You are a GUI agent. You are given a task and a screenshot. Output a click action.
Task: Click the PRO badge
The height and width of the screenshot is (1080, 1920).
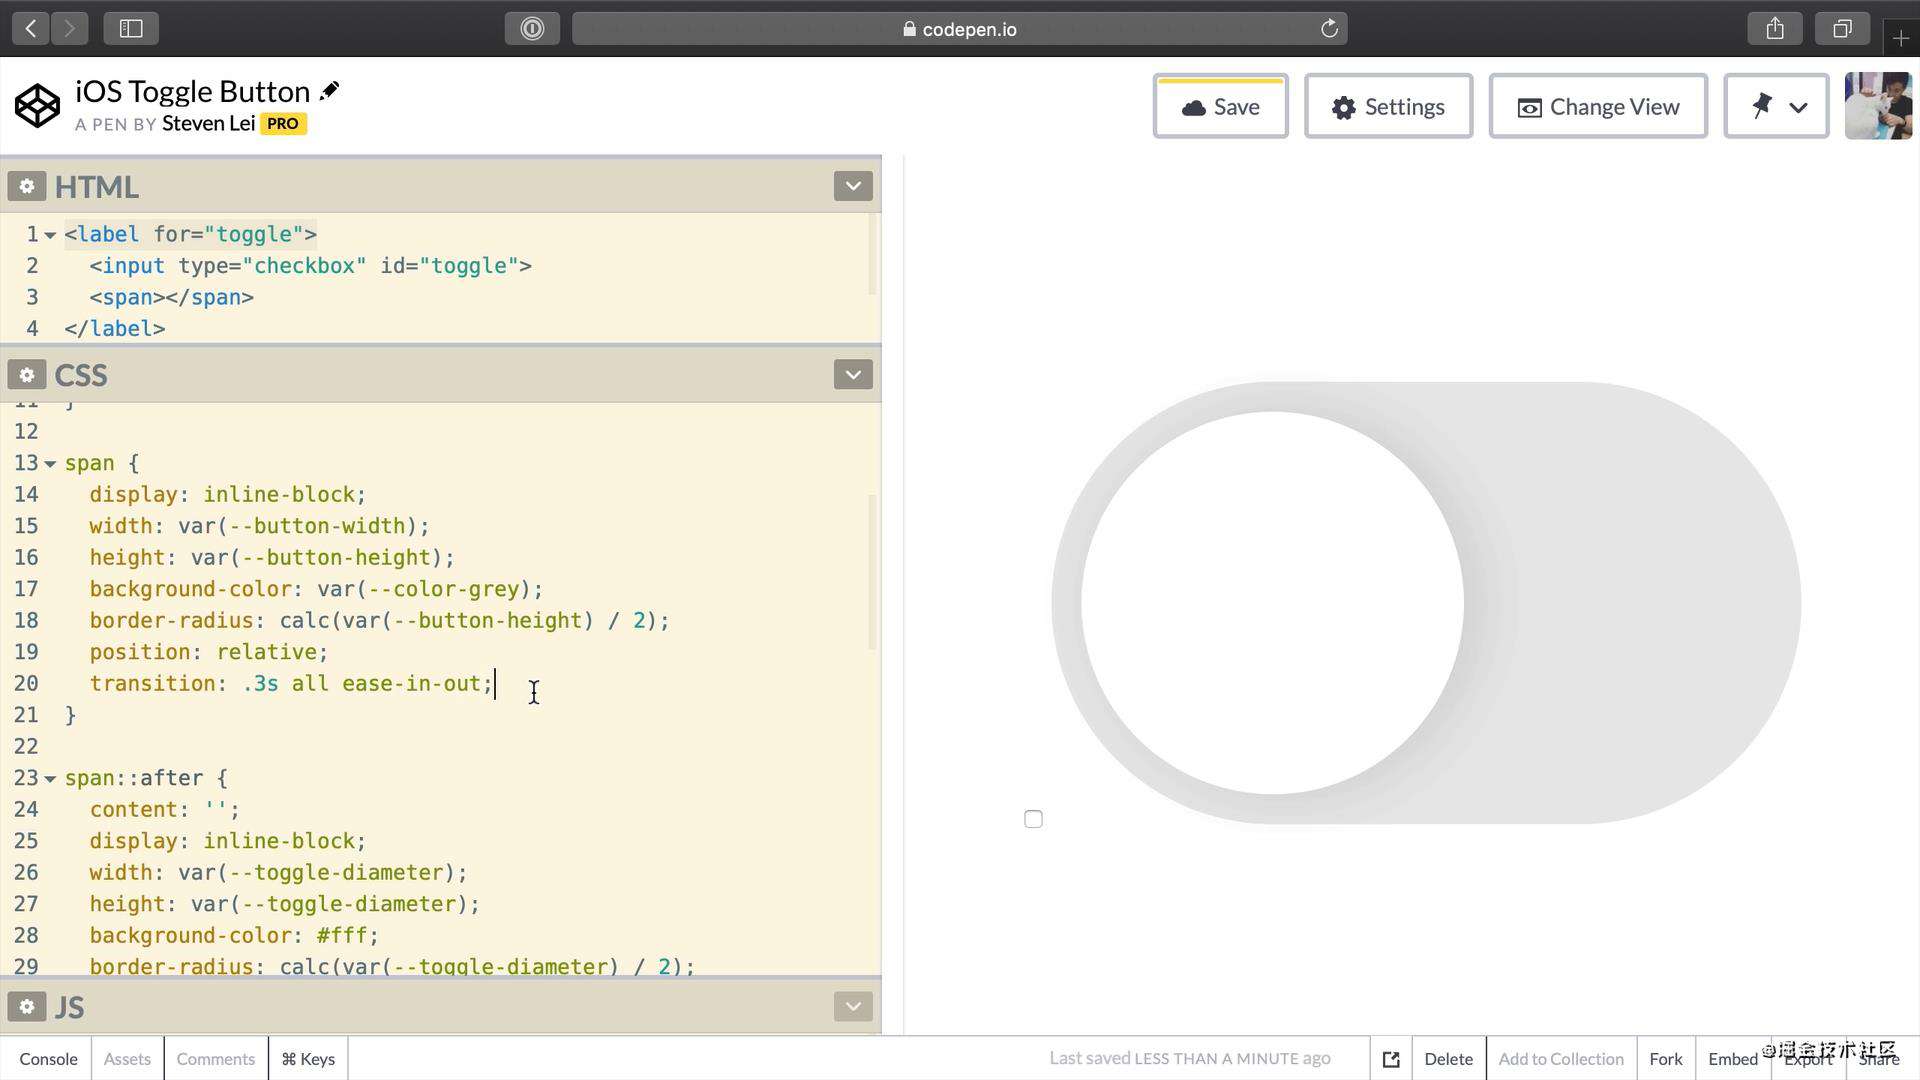(283, 123)
